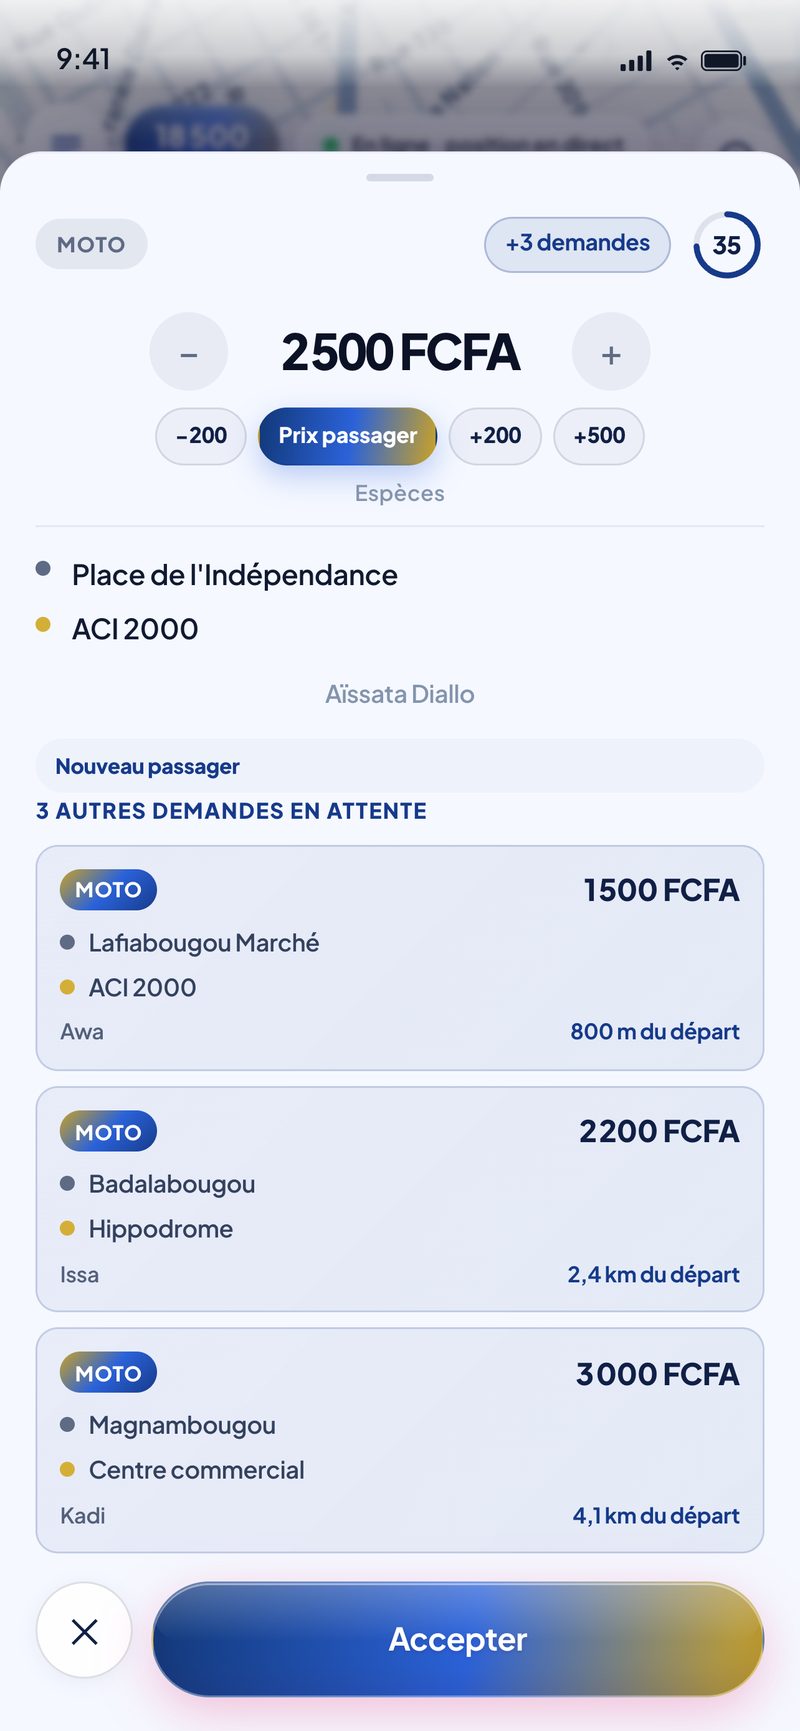Select the -200 price chip
The height and width of the screenshot is (1731, 800).
[201, 436]
